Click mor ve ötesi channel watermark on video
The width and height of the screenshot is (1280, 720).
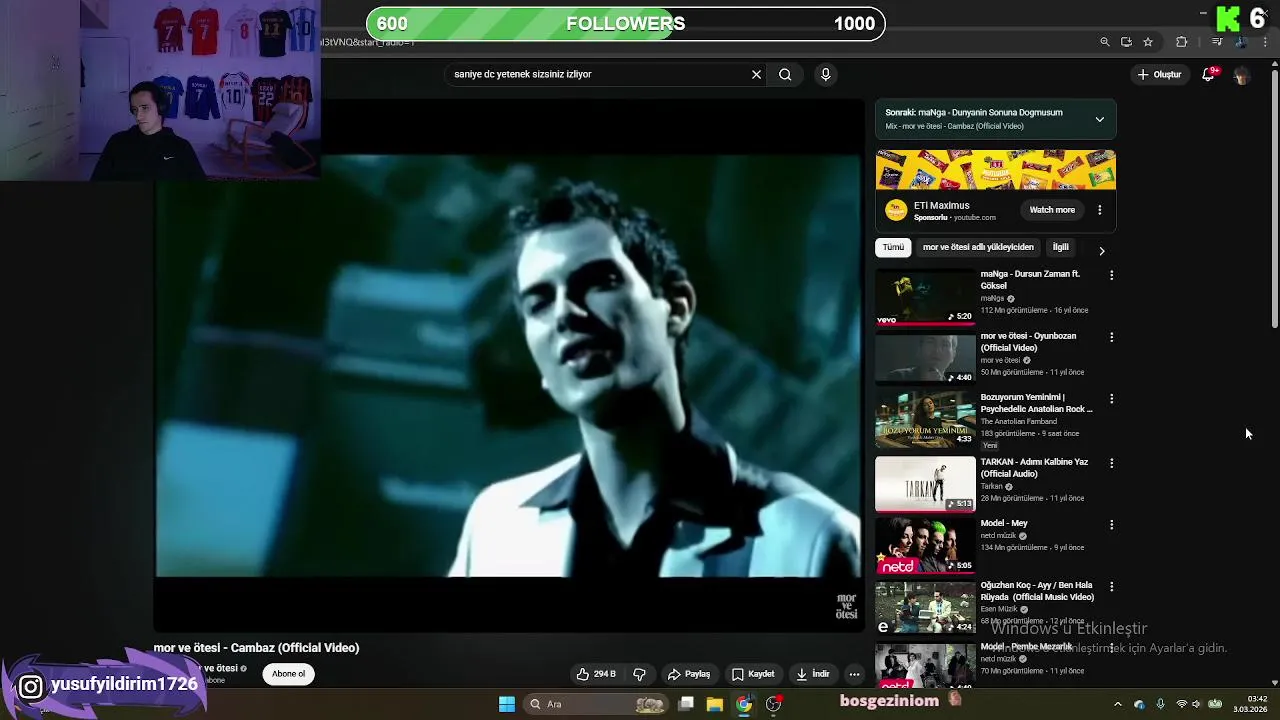point(847,606)
